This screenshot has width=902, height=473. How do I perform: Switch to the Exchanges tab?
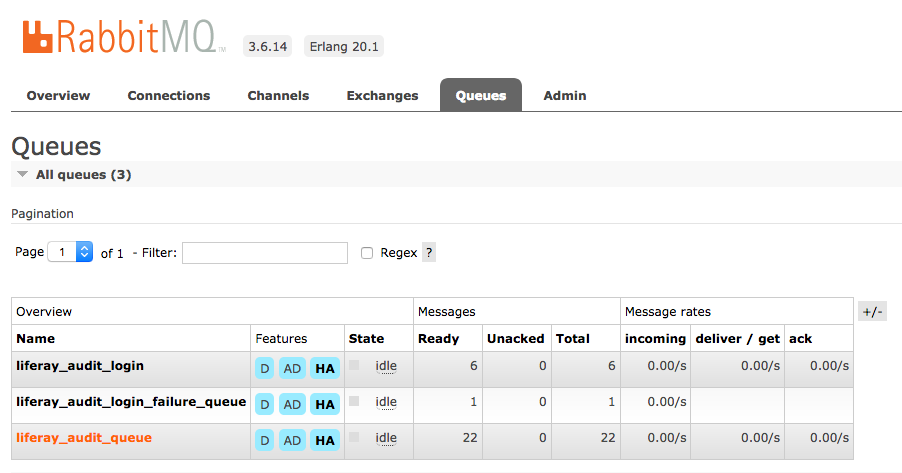click(x=382, y=96)
